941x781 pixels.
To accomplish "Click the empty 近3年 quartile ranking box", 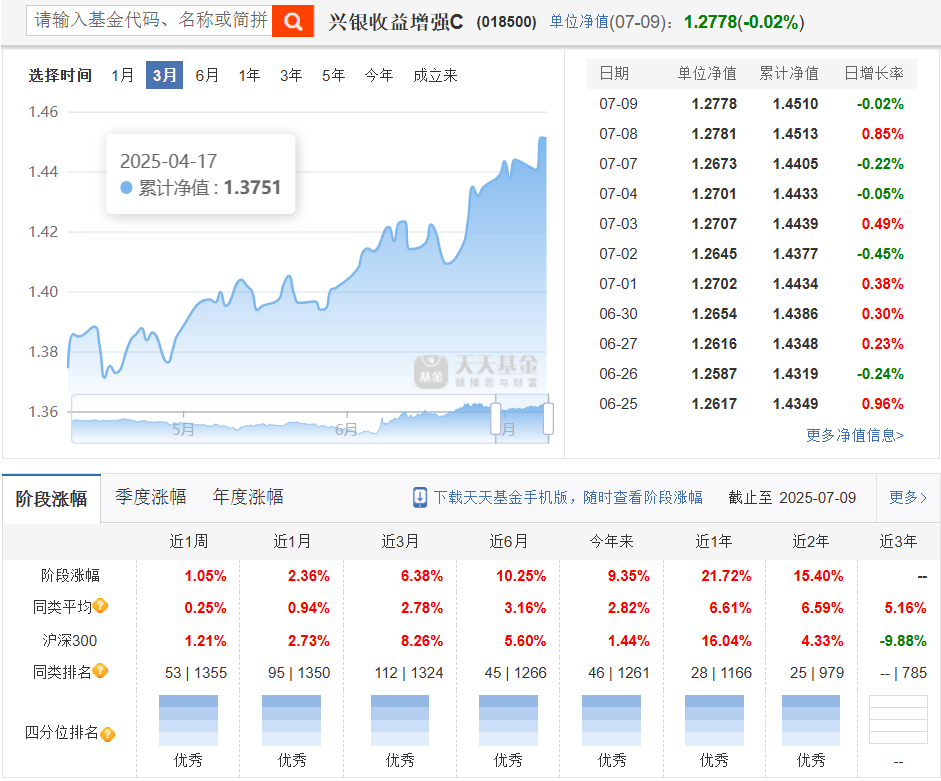I will click(898, 720).
